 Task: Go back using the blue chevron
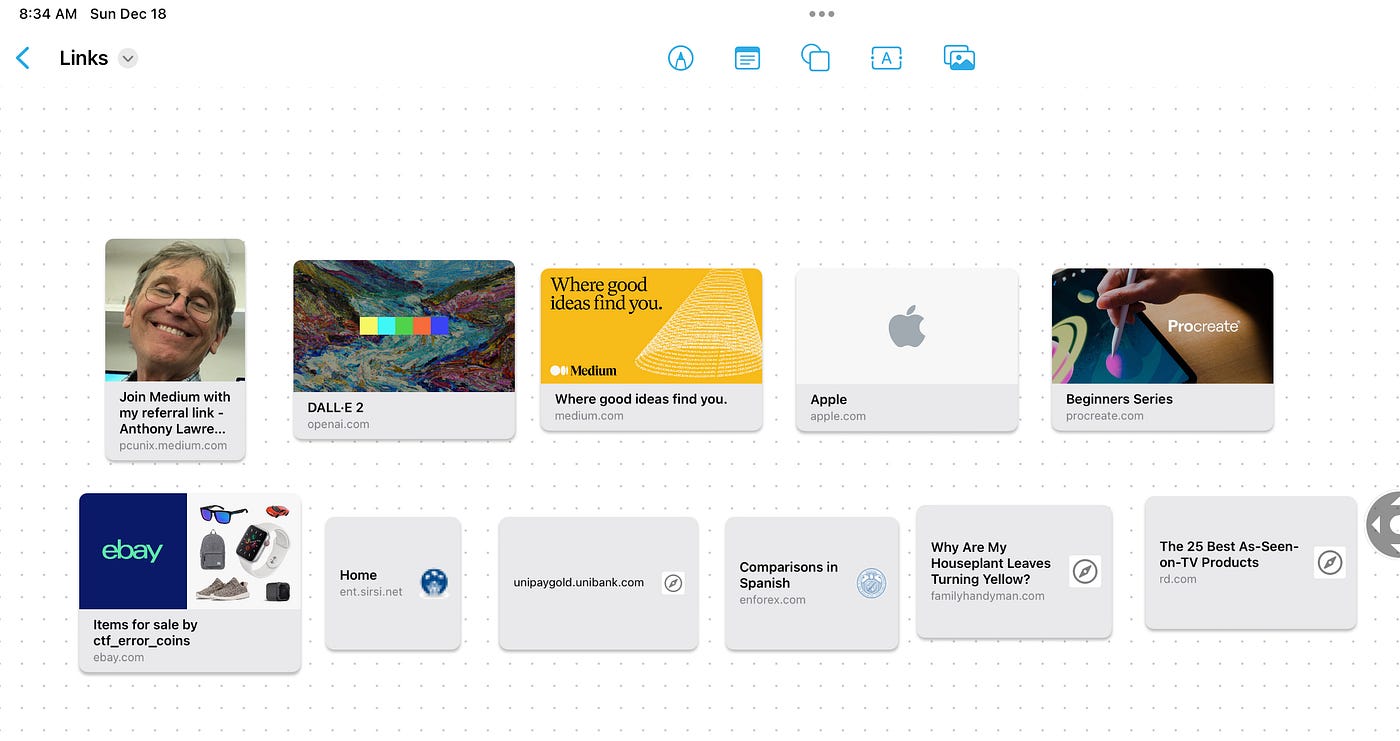pyautogui.click(x=23, y=58)
